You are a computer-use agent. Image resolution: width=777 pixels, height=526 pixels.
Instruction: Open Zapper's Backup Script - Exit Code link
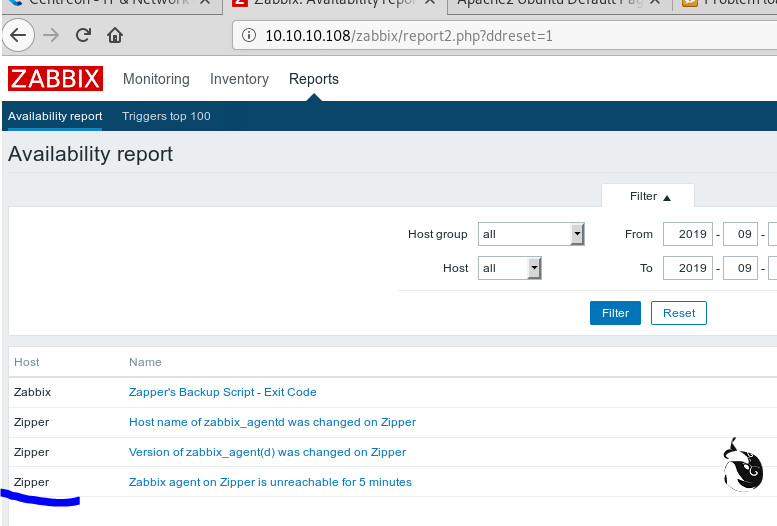point(222,392)
